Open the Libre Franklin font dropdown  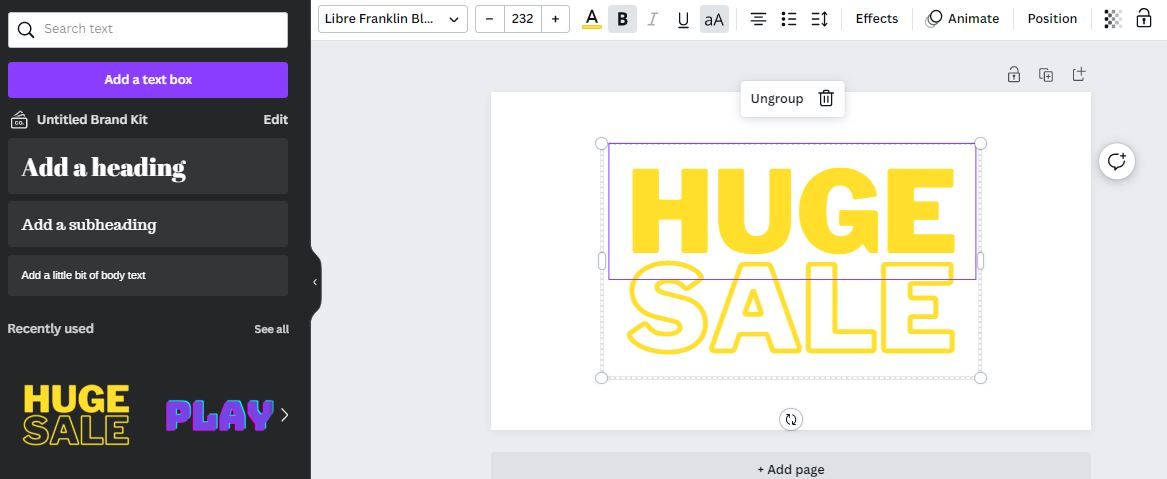[392, 19]
